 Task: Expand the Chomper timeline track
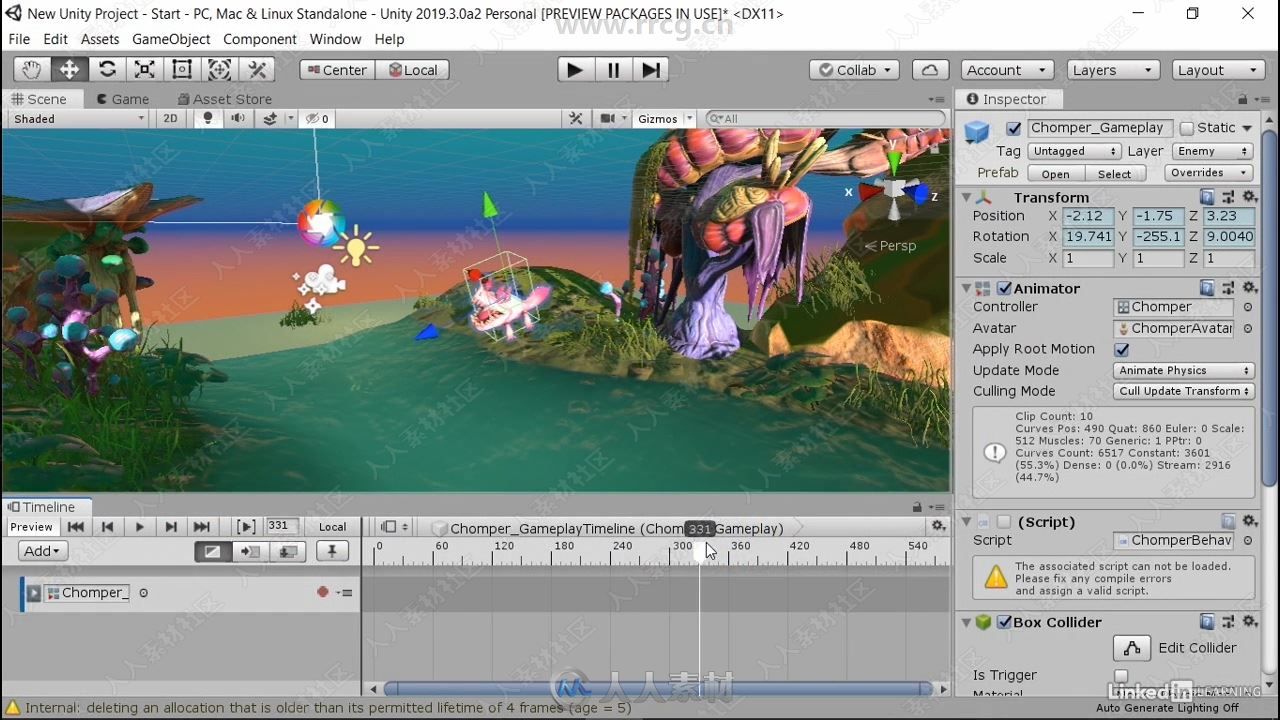[34, 593]
